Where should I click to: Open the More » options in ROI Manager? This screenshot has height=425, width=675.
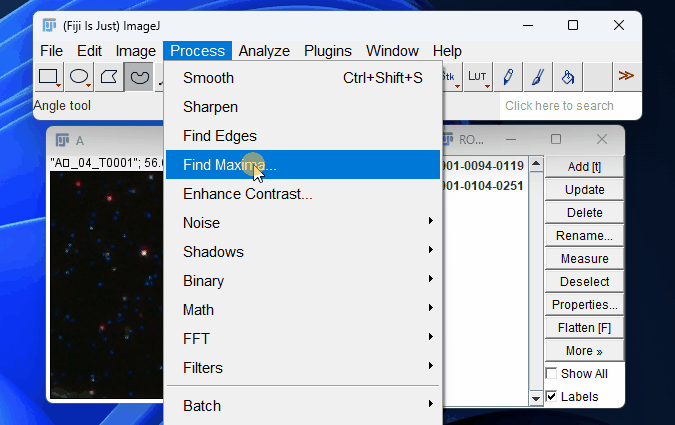584,351
